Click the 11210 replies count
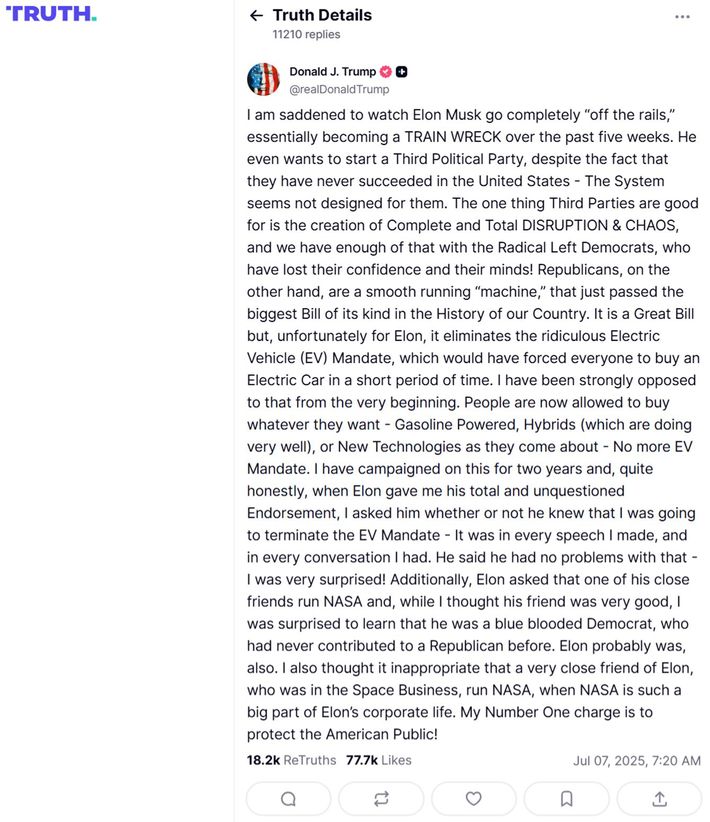Viewport: 710px width, 822px height. pos(306,34)
